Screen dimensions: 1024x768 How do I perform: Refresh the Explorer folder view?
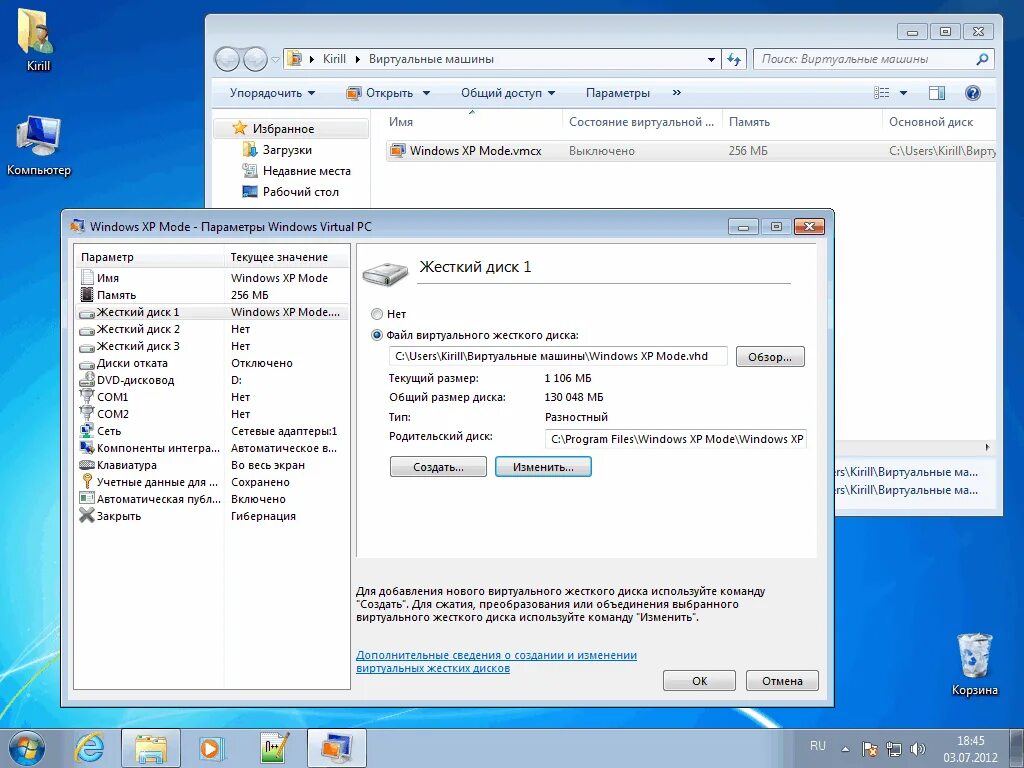point(734,59)
